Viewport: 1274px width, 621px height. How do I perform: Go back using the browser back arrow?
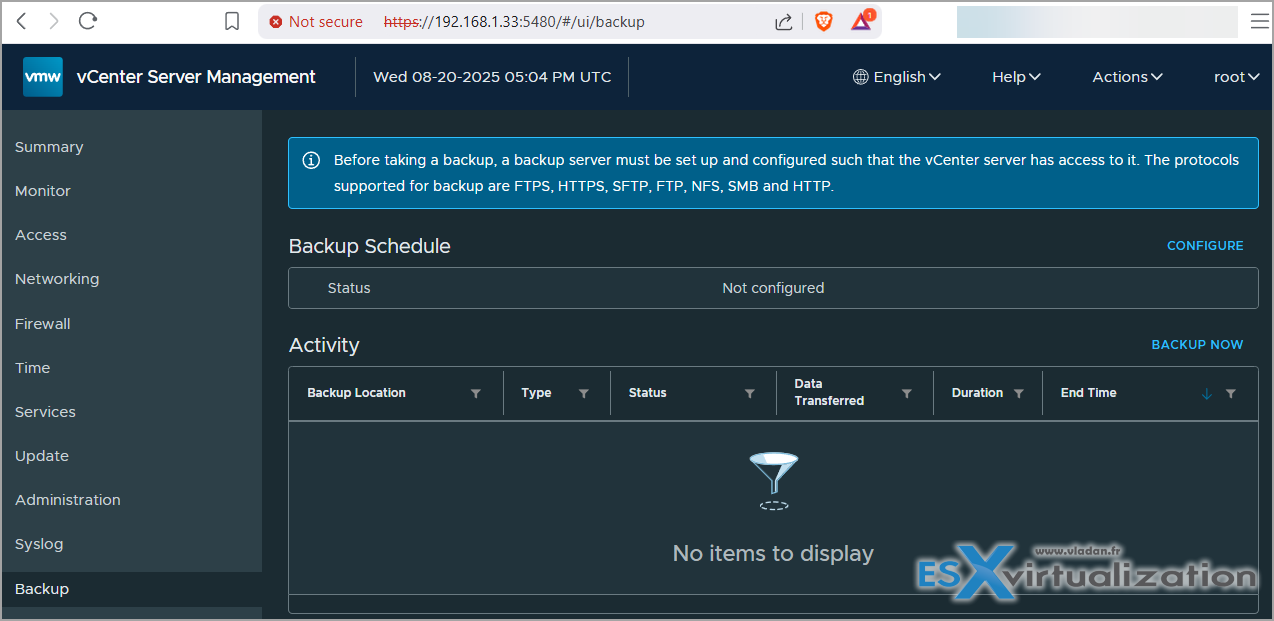click(22, 21)
